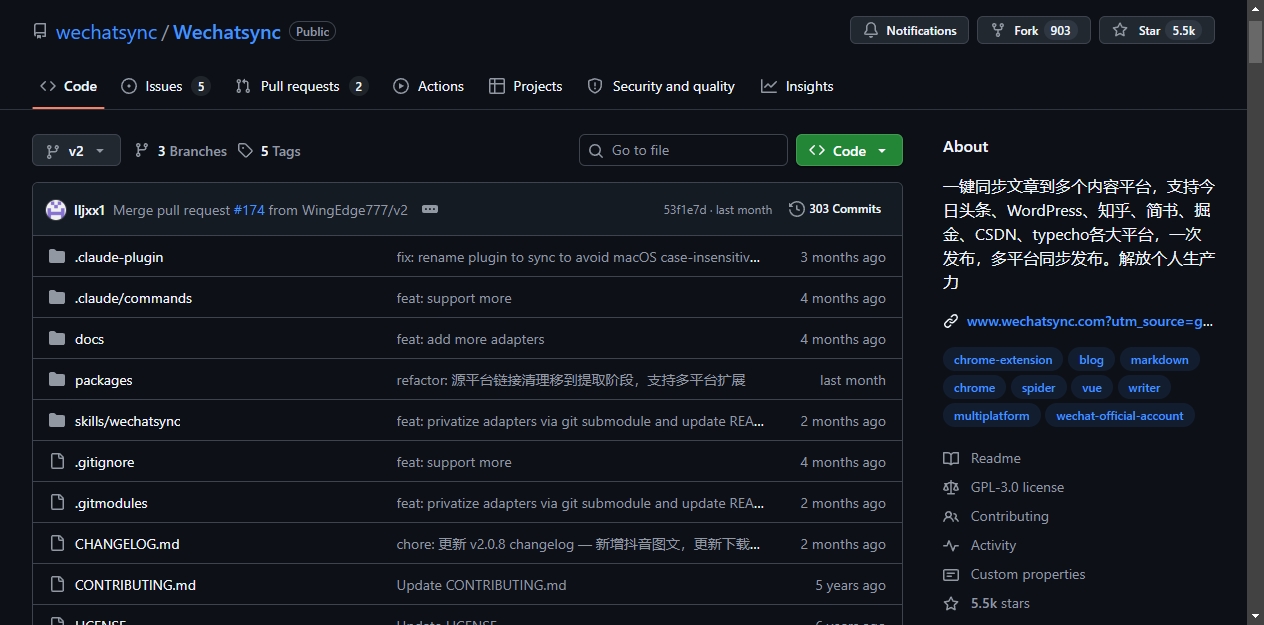View the 3 Branches link
Viewport: 1264px width, 625px height.
pos(181,151)
